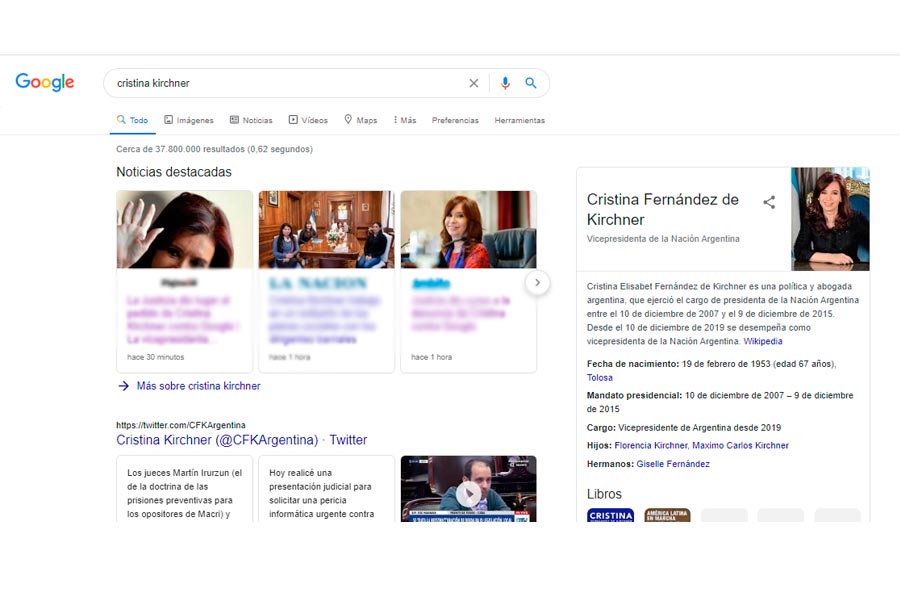This screenshot has height=600, width=900.
Task: Open the Más options menu
Action: (x=405, y=120)
